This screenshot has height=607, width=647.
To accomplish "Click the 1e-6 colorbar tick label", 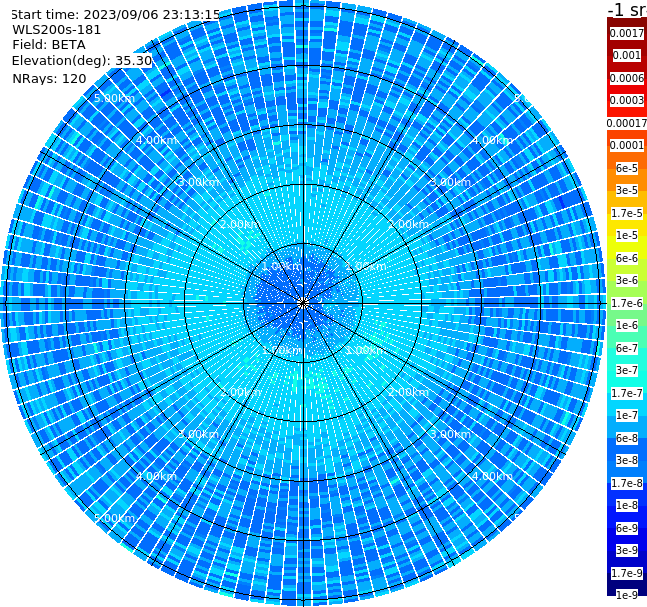I will point(627,325).
